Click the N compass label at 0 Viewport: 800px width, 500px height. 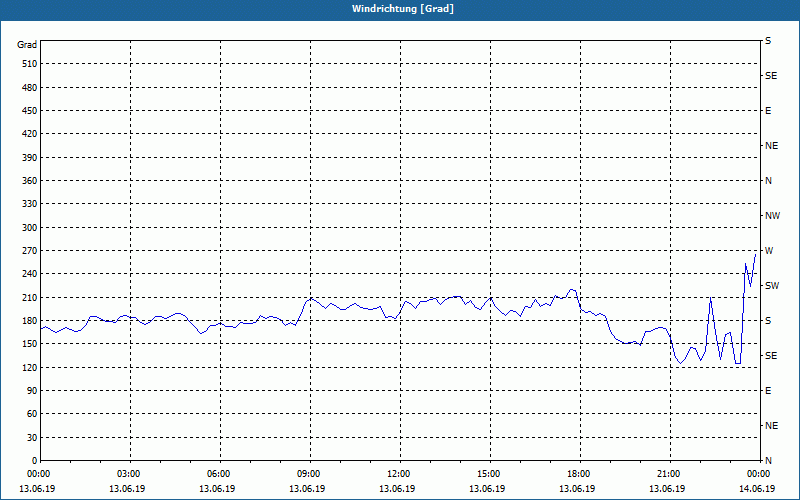pyautogui.click(x=768, y=460)
